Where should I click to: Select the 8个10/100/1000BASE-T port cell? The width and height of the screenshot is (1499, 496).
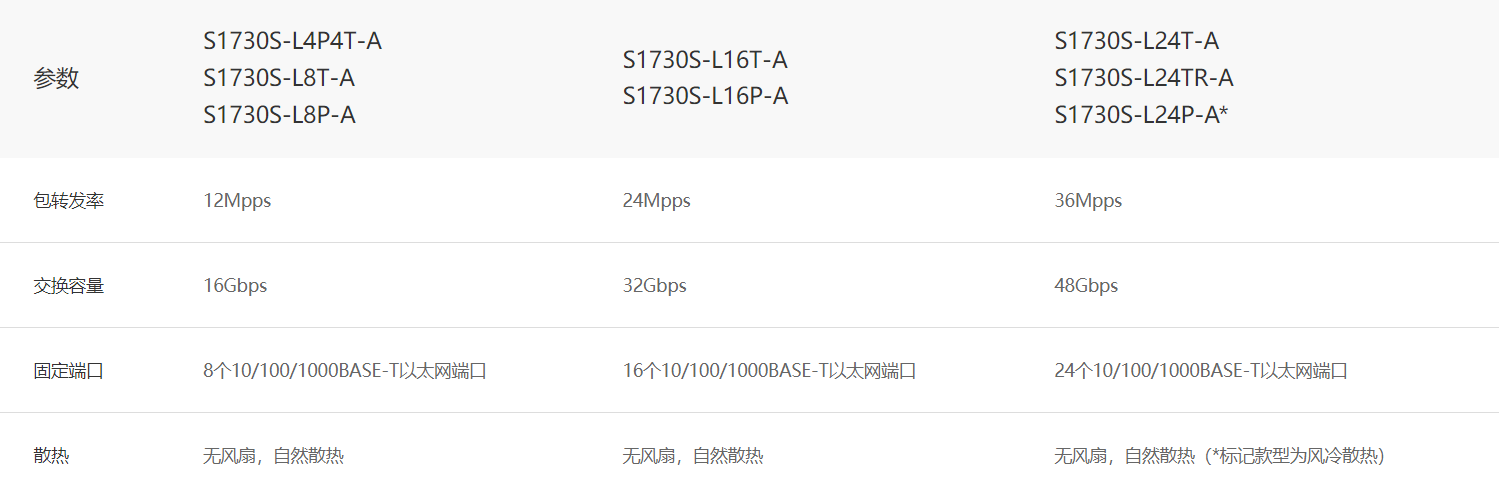345,371
